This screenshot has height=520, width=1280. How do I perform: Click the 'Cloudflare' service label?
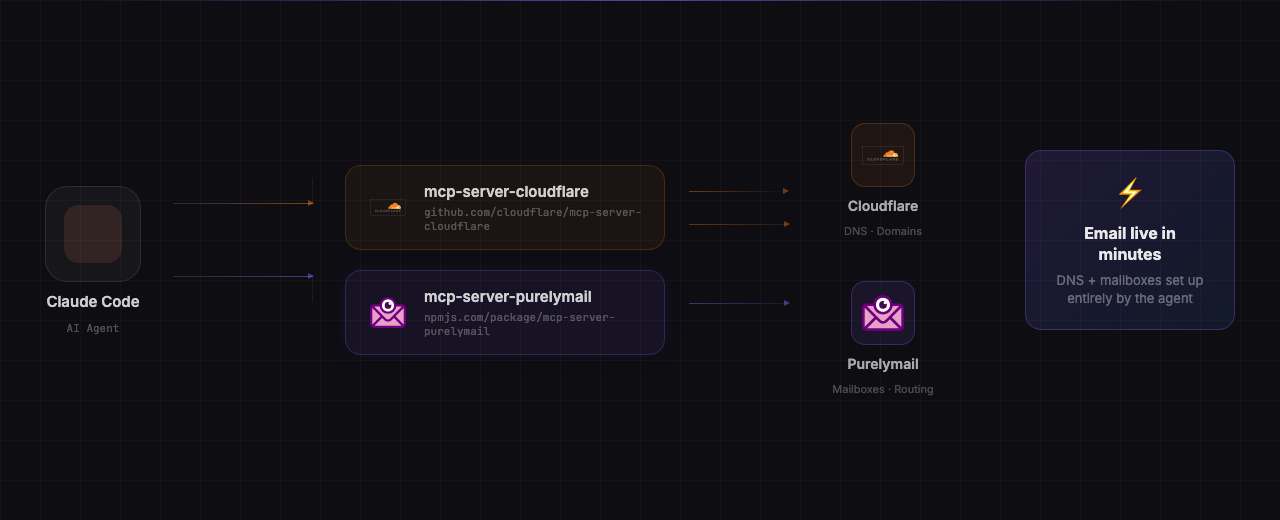coord(883,206)
